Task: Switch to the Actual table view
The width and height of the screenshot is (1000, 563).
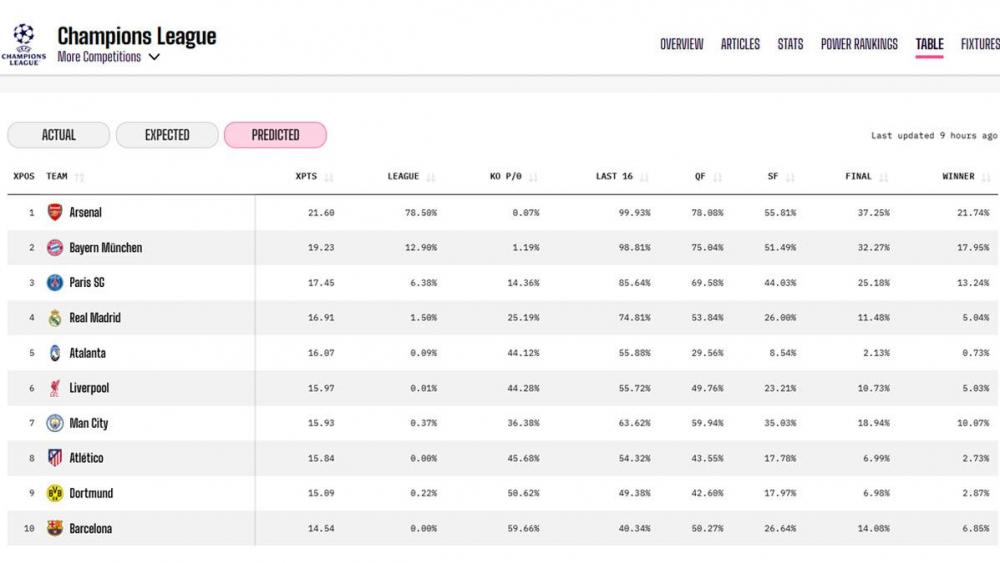Action: click(58, 135)
